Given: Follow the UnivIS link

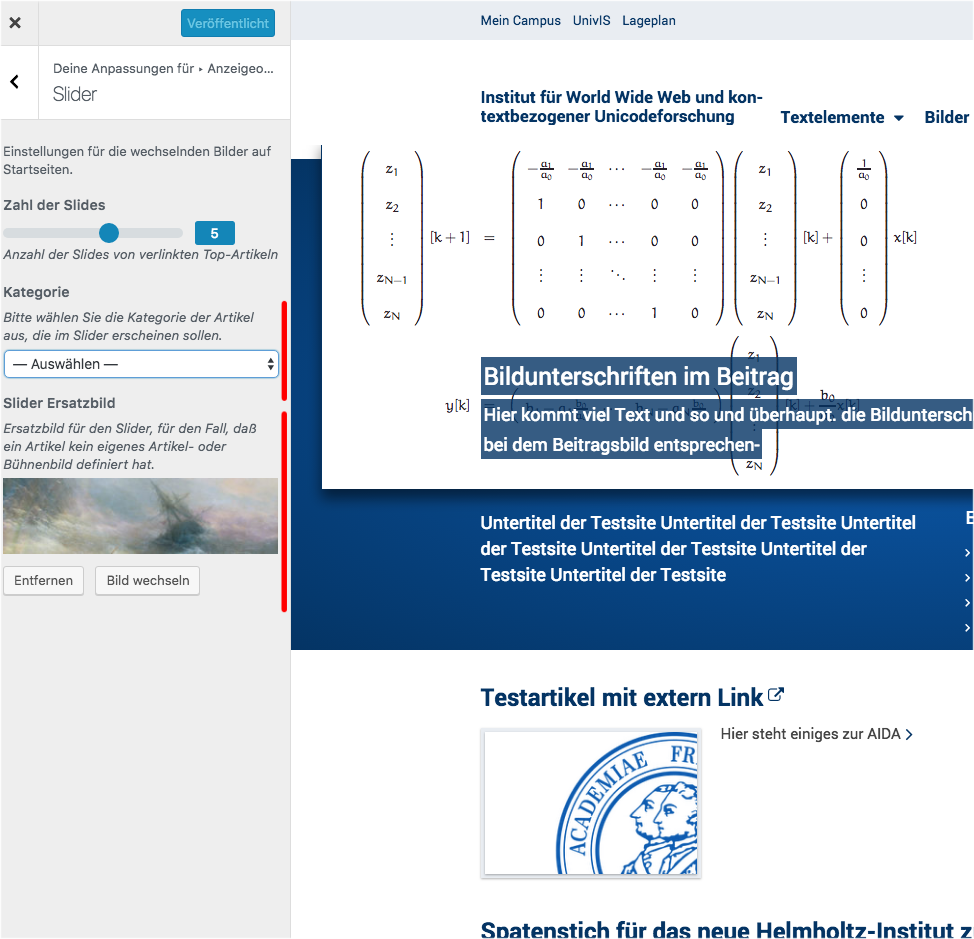Looking at the screenshot, I should (591, 20).
